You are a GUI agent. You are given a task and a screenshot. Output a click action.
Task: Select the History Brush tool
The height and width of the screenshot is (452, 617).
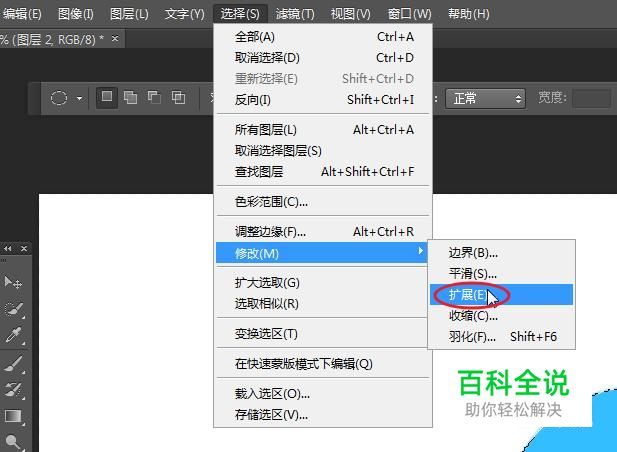[13, 390]
